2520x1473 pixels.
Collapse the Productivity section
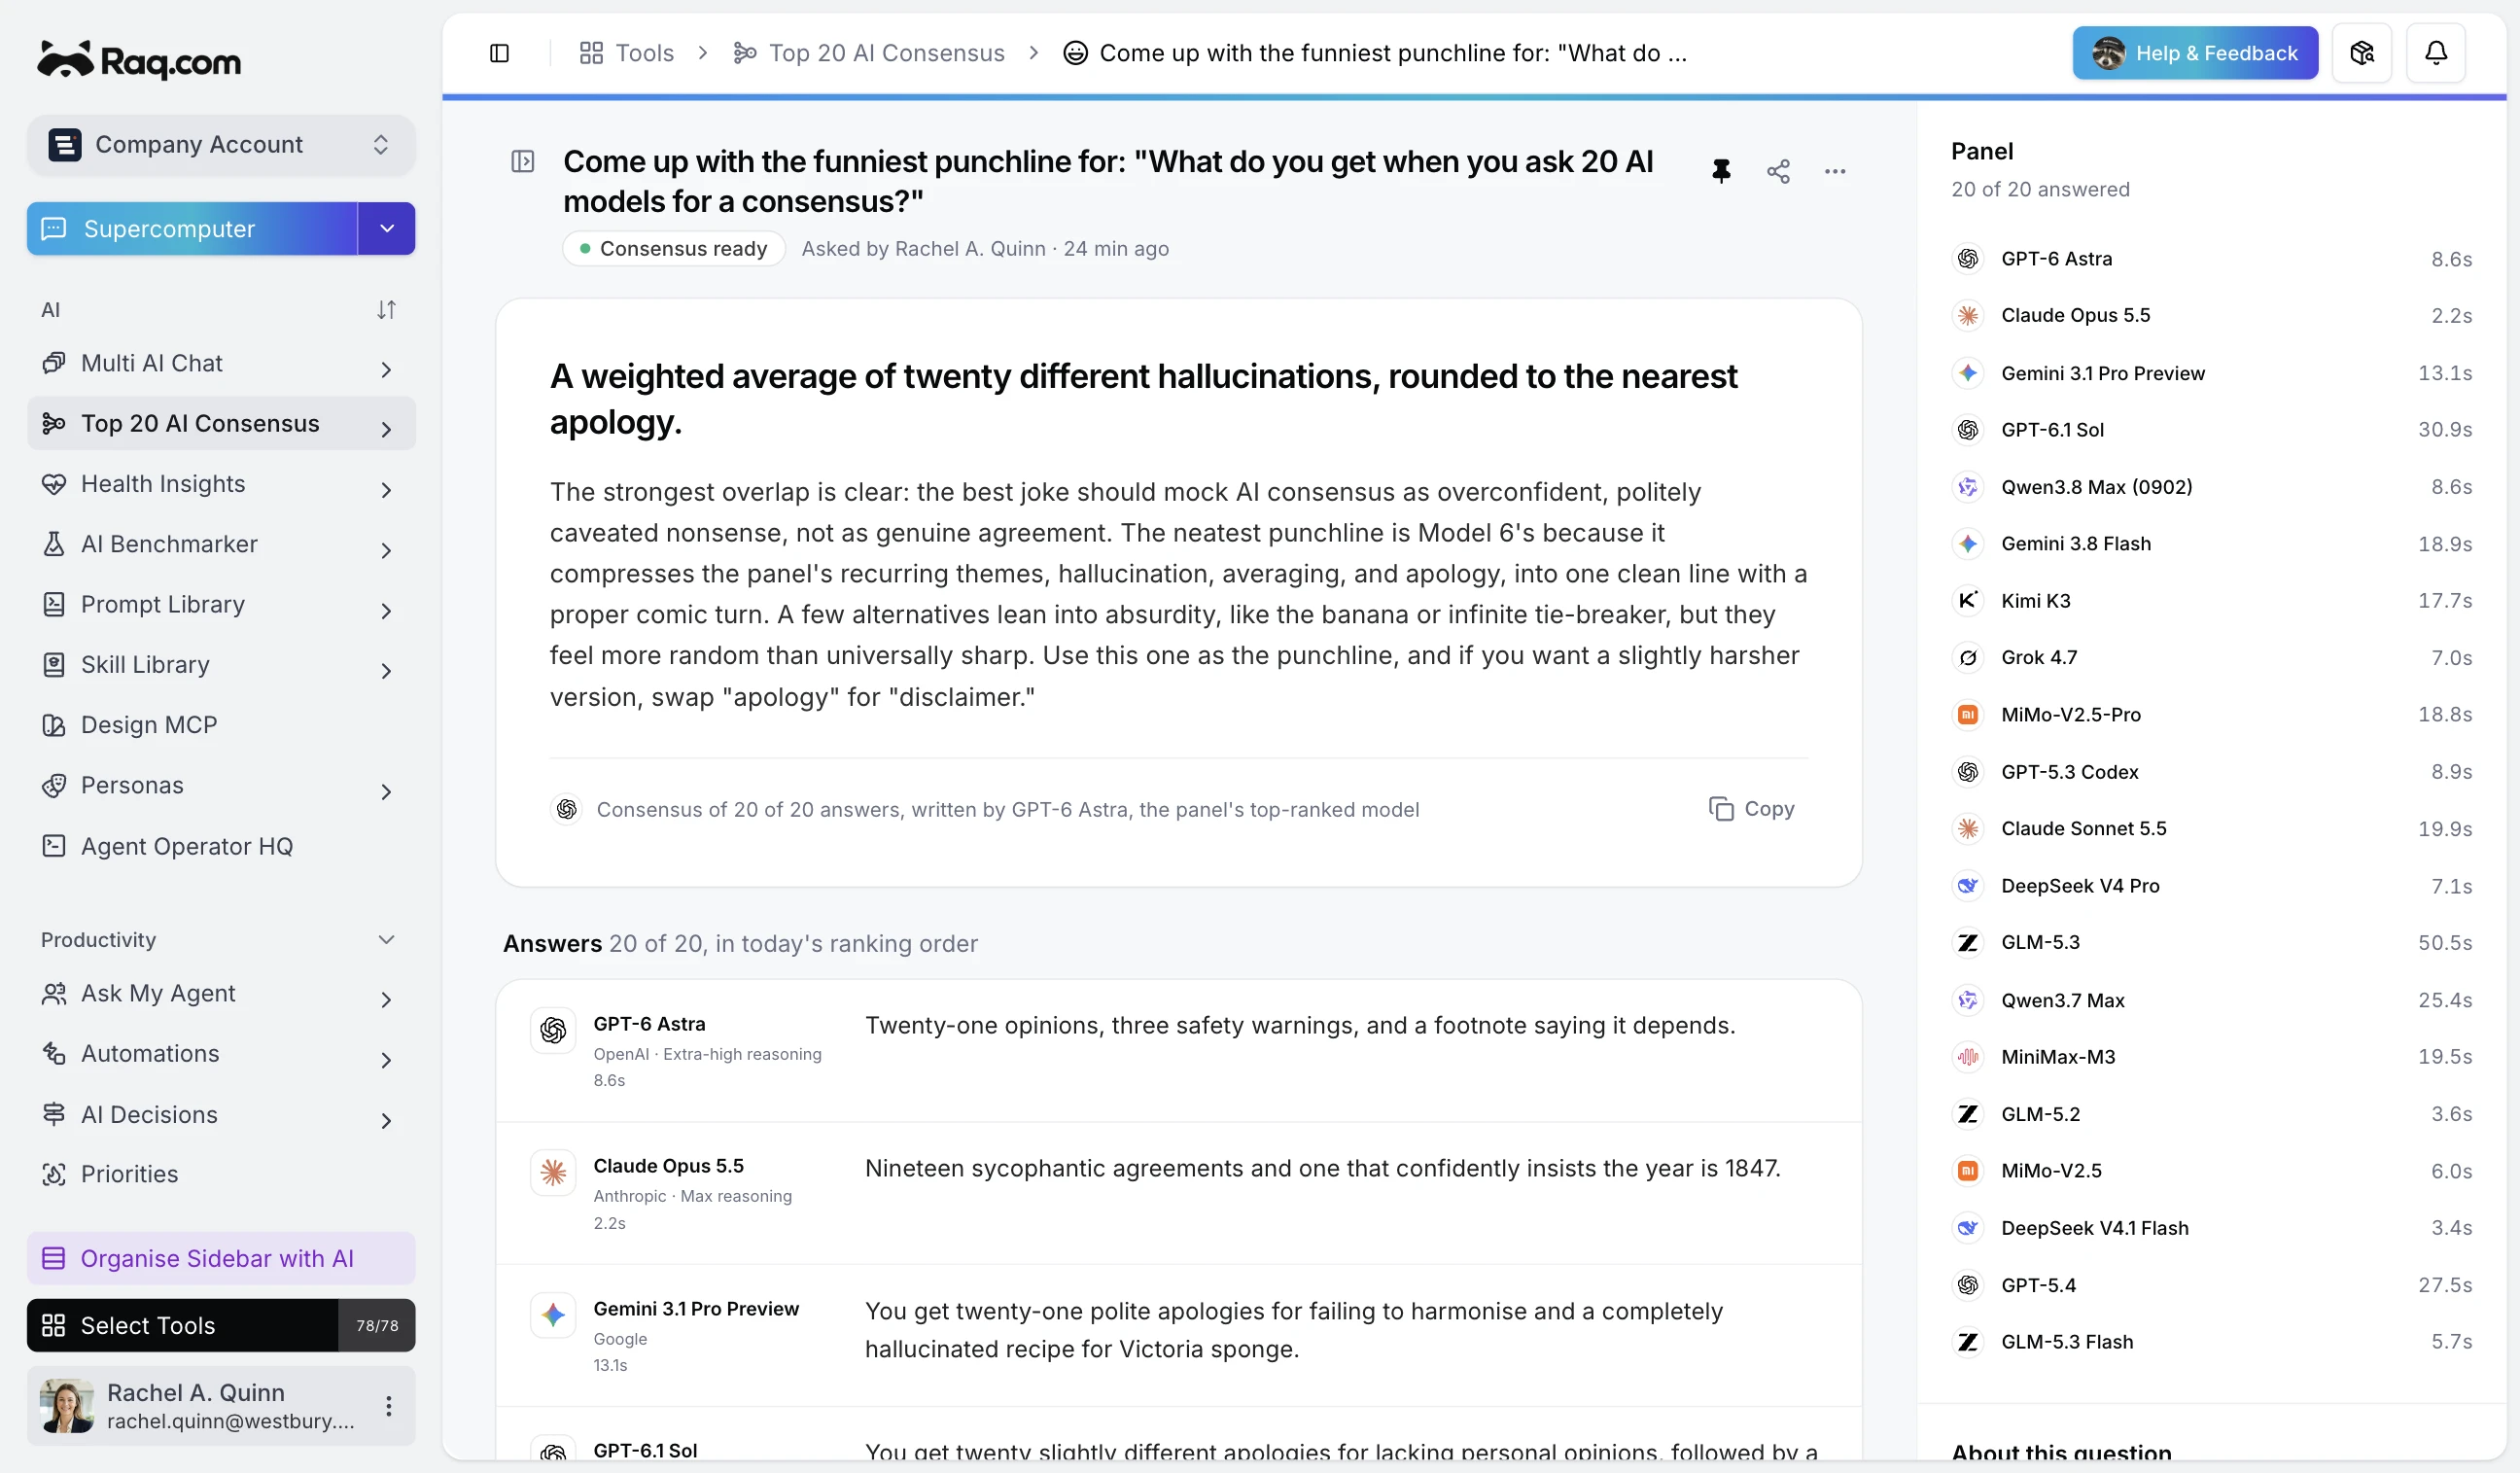386,940
